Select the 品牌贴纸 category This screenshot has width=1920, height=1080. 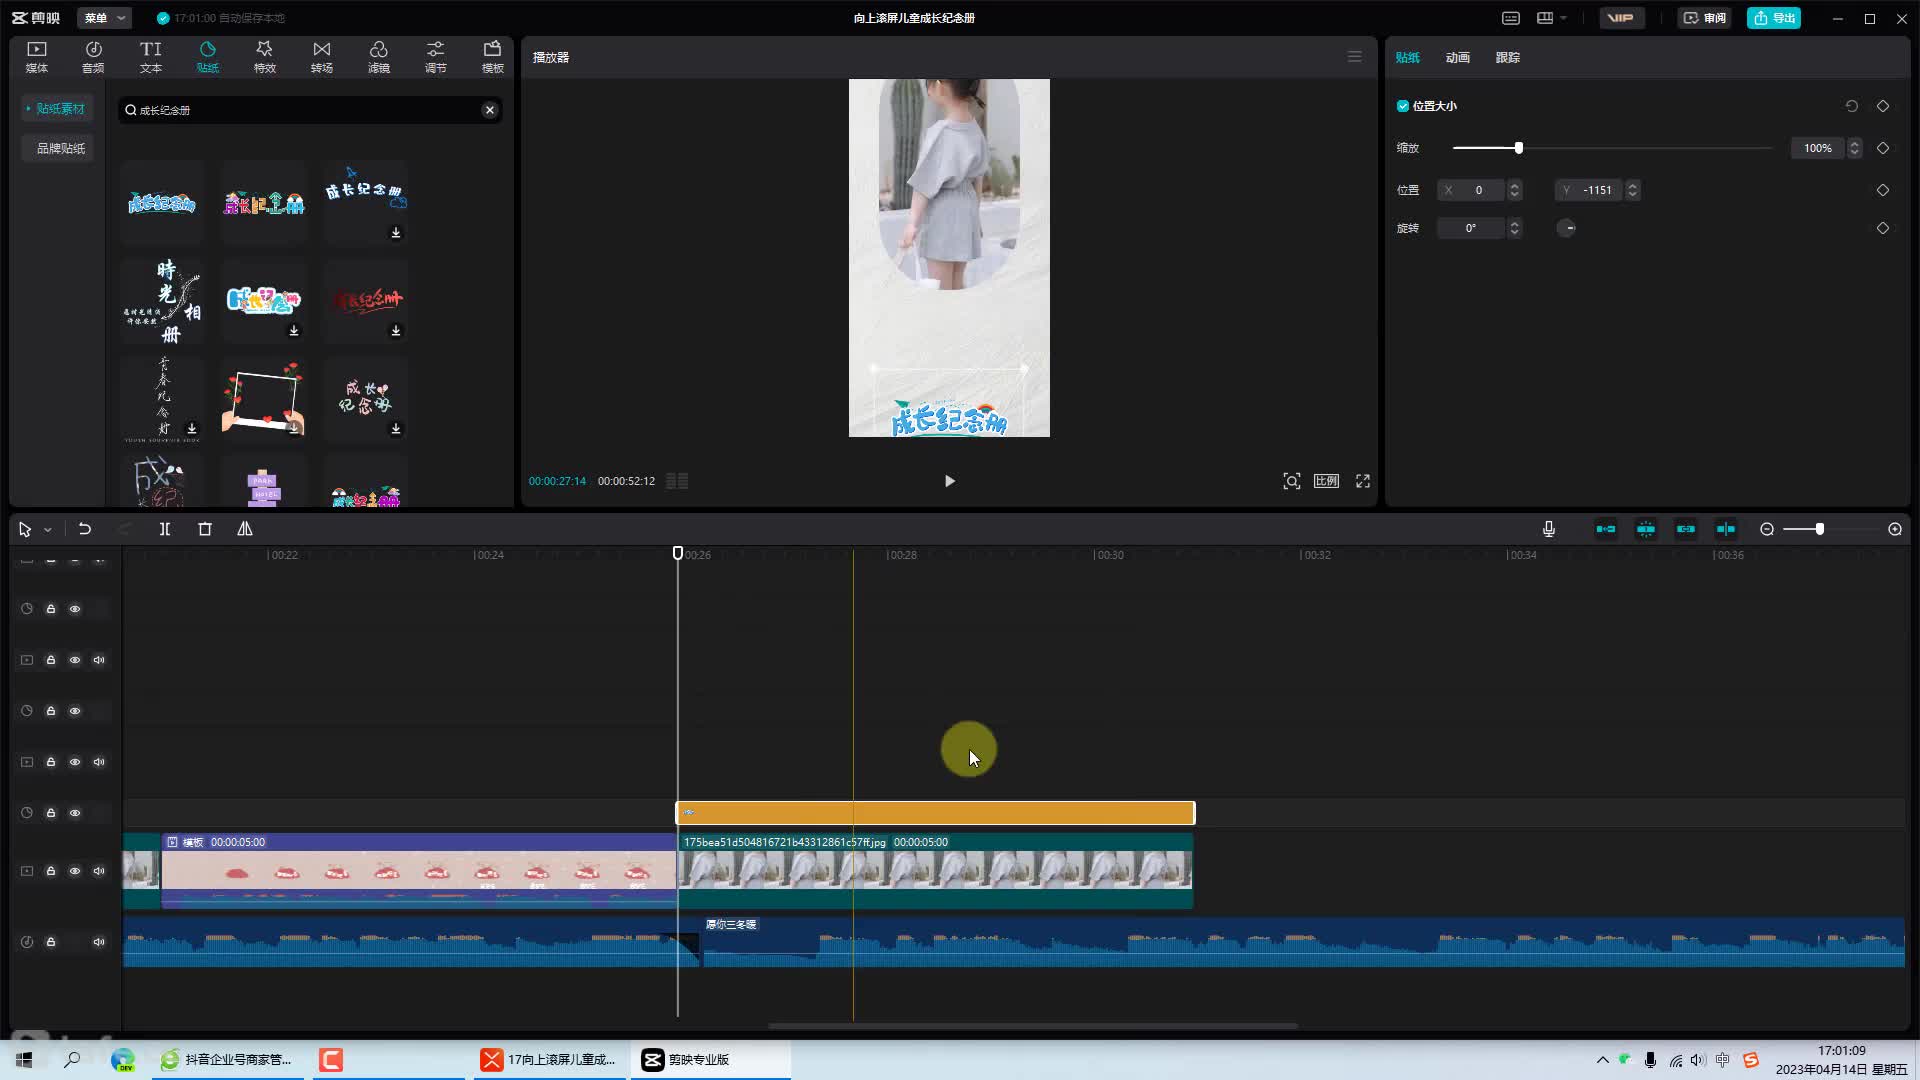[57, 148]
